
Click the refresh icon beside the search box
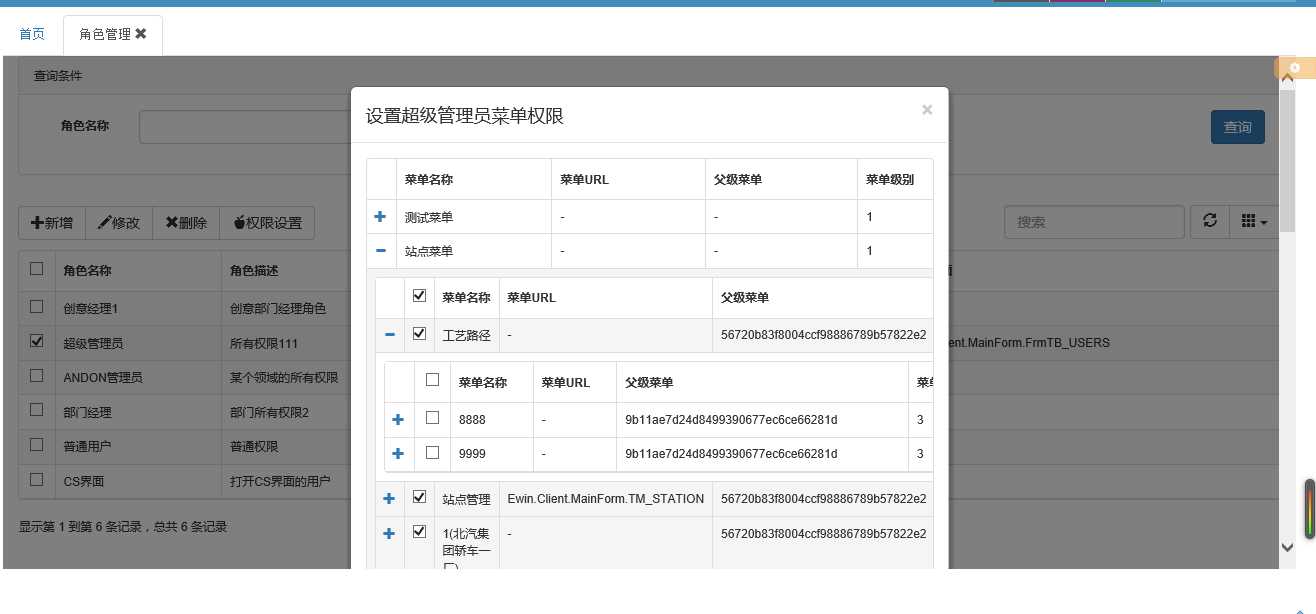pos(1210,222)
